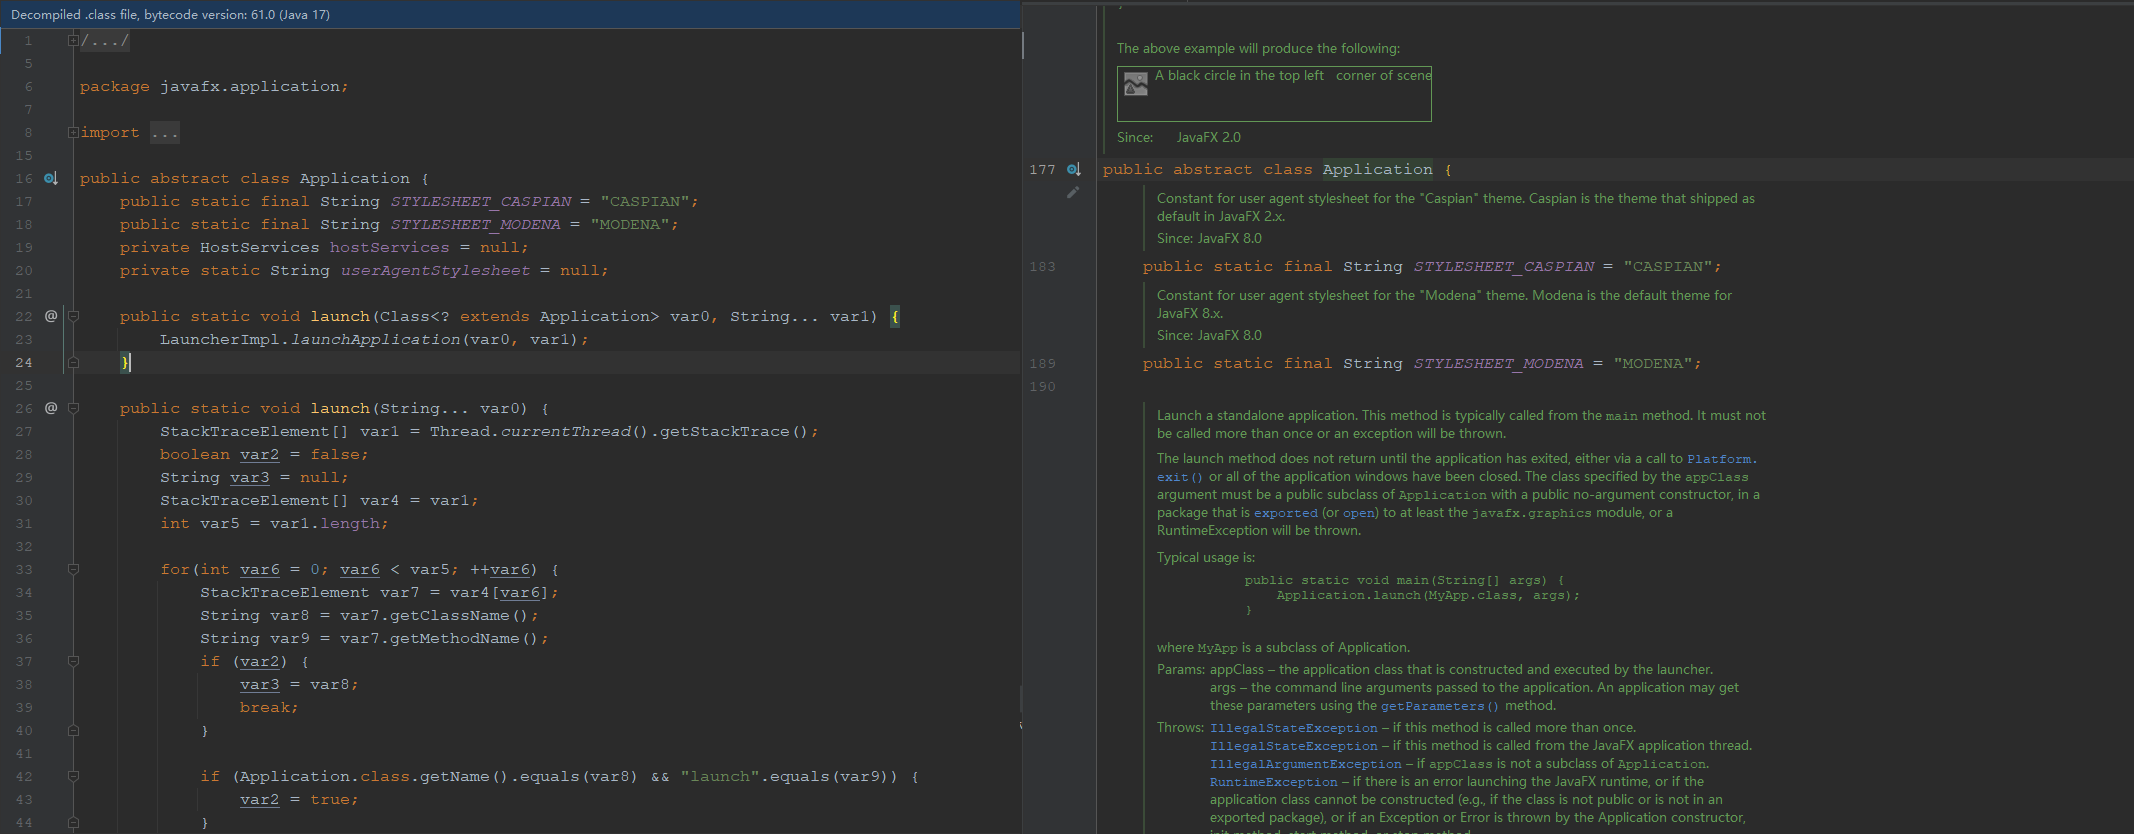Click the "MODENA" string on line 189

click(x=1652, y=364)
